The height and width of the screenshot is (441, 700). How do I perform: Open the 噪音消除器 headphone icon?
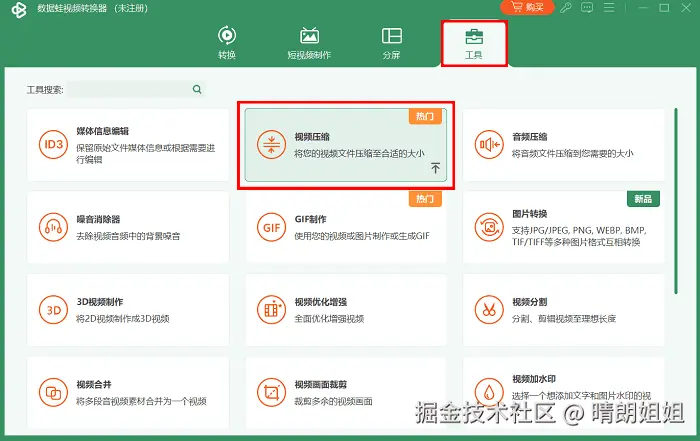coord(53,227)
